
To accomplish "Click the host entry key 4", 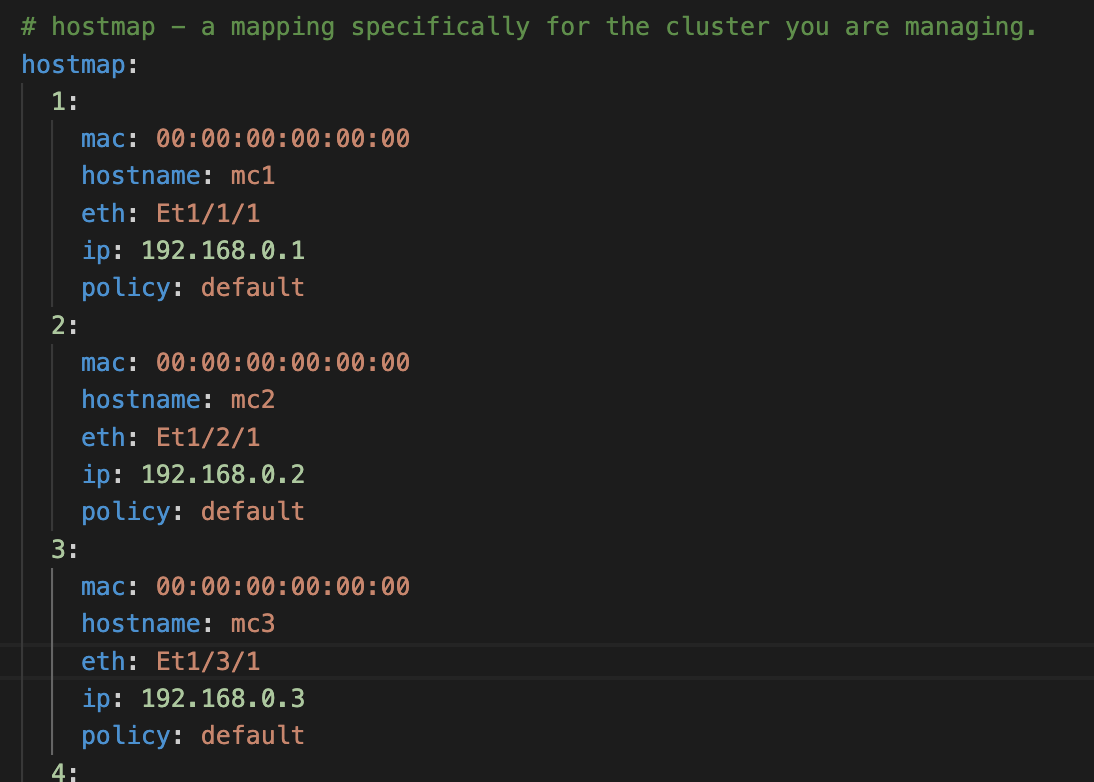I will [58, 772].
